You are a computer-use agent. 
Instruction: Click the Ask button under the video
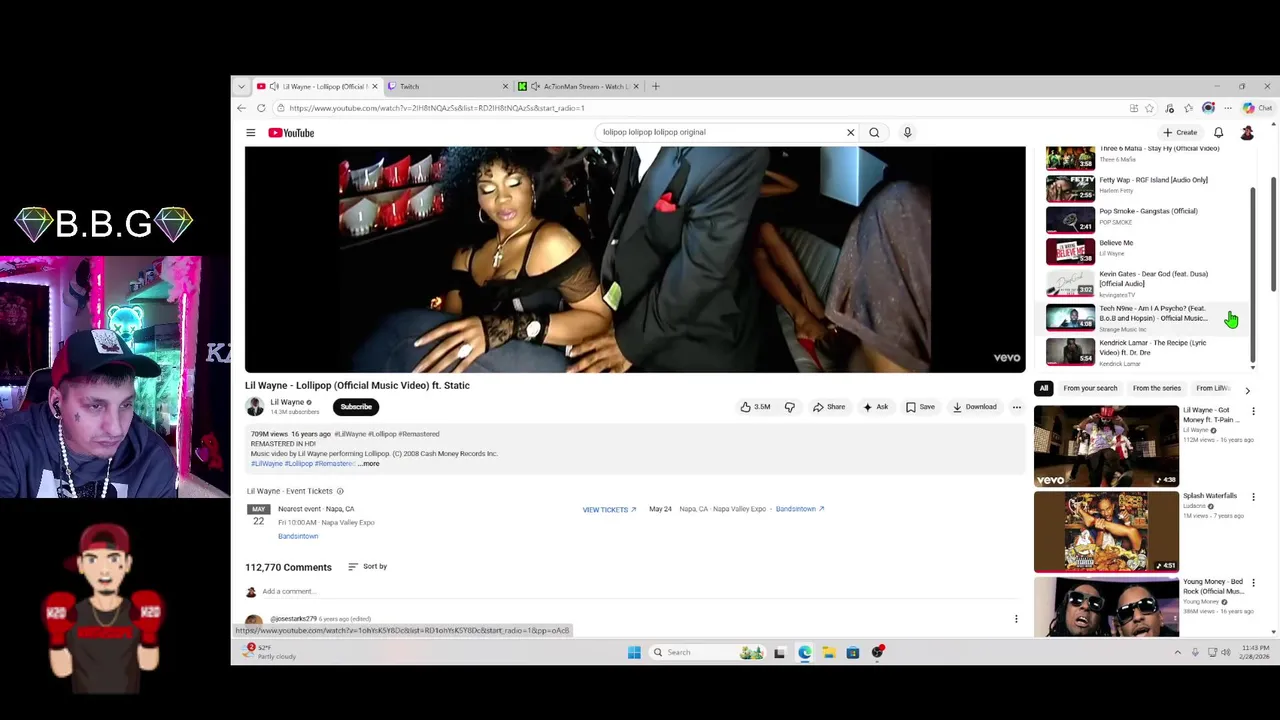[x=875, y=407]
